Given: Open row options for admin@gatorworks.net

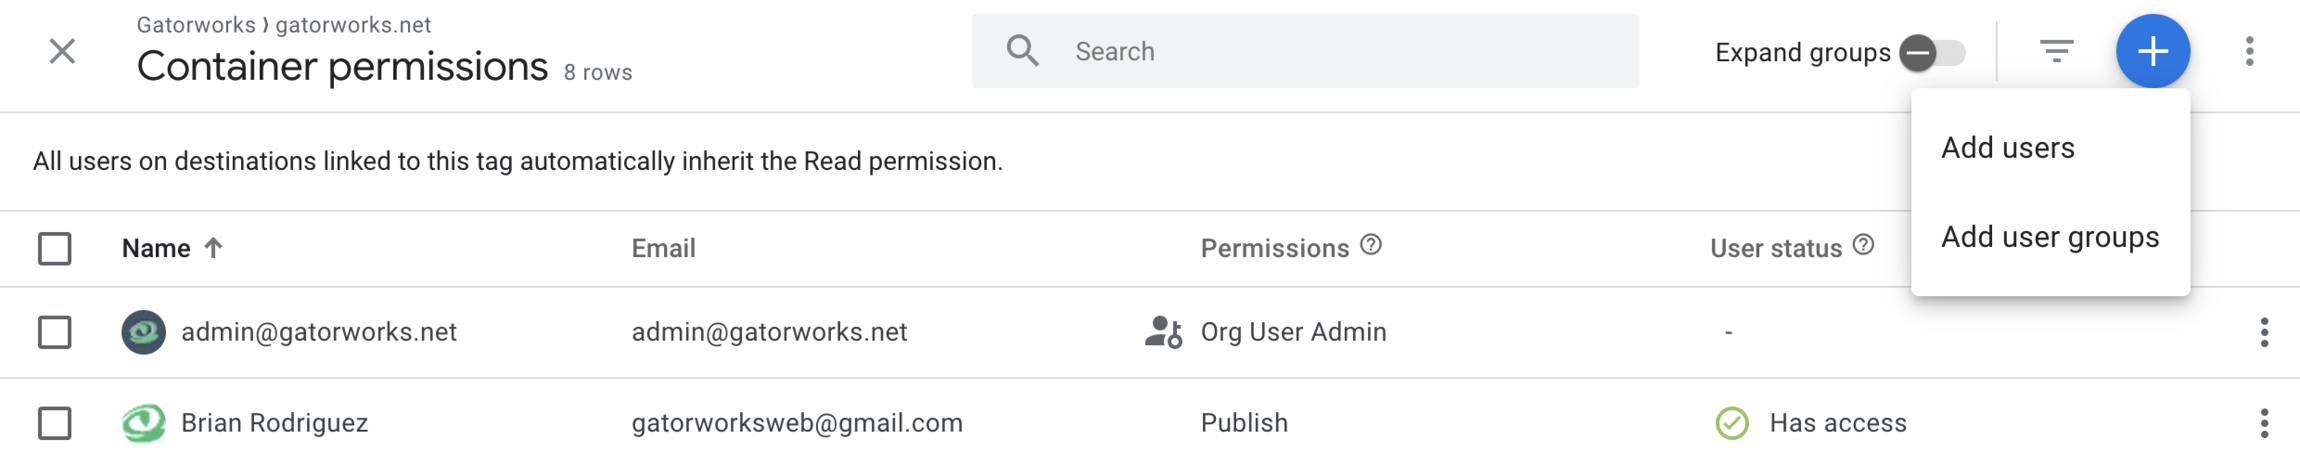Looking at the screenshot, I should pyautogui.click(x=2264, y=332).
